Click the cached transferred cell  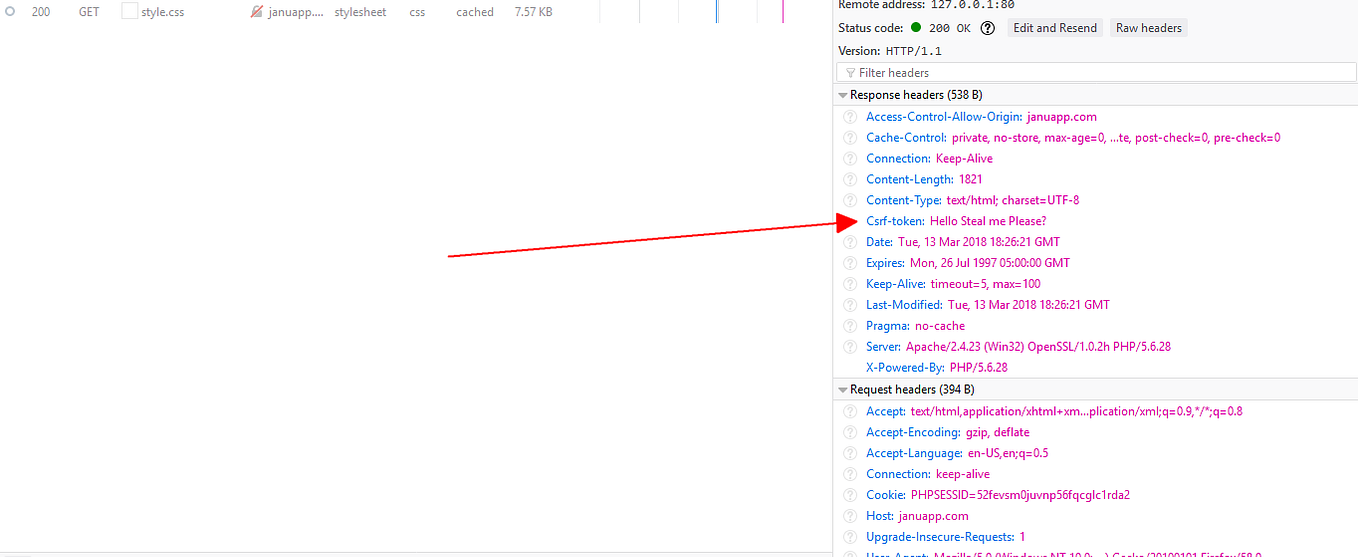click(475, 12)
